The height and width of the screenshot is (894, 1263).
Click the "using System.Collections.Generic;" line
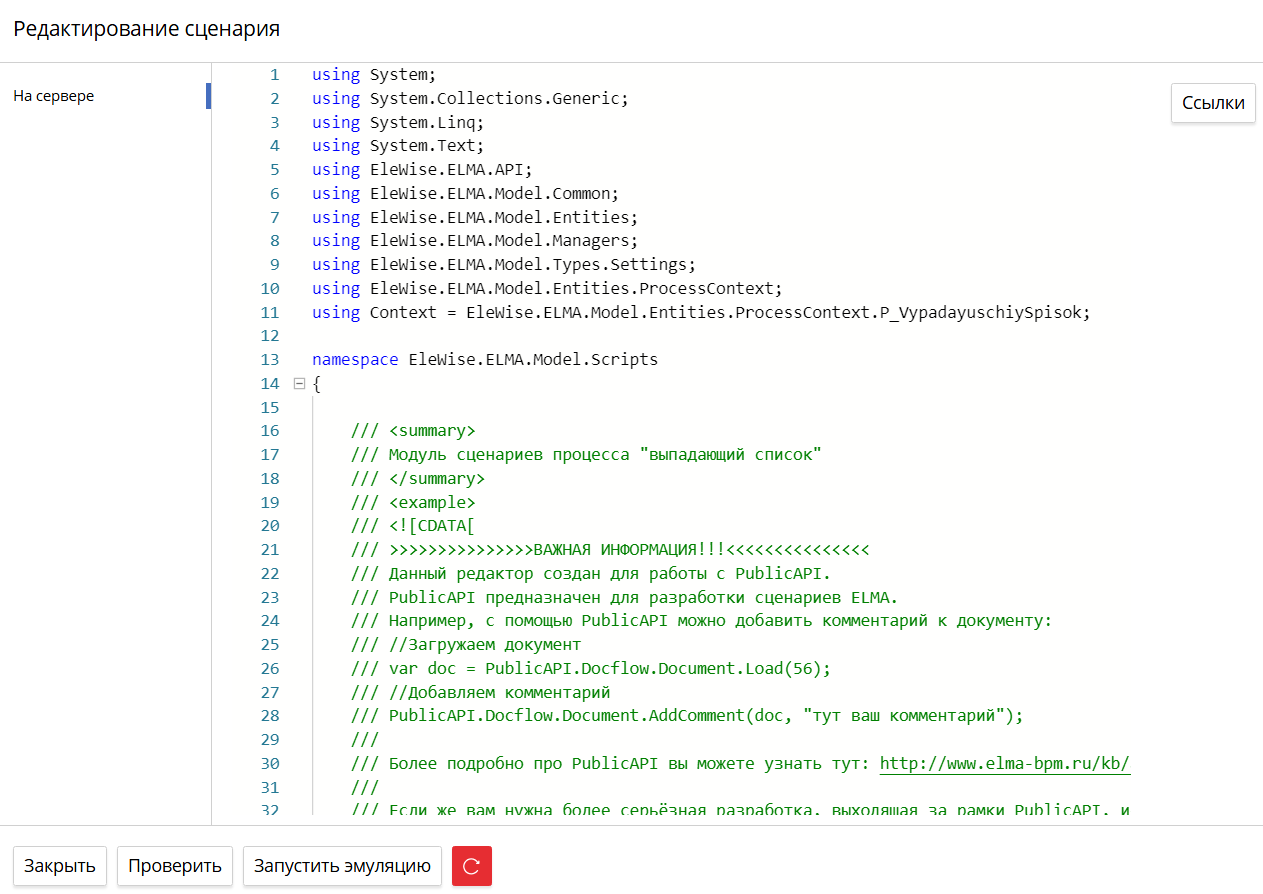[470, 98]
